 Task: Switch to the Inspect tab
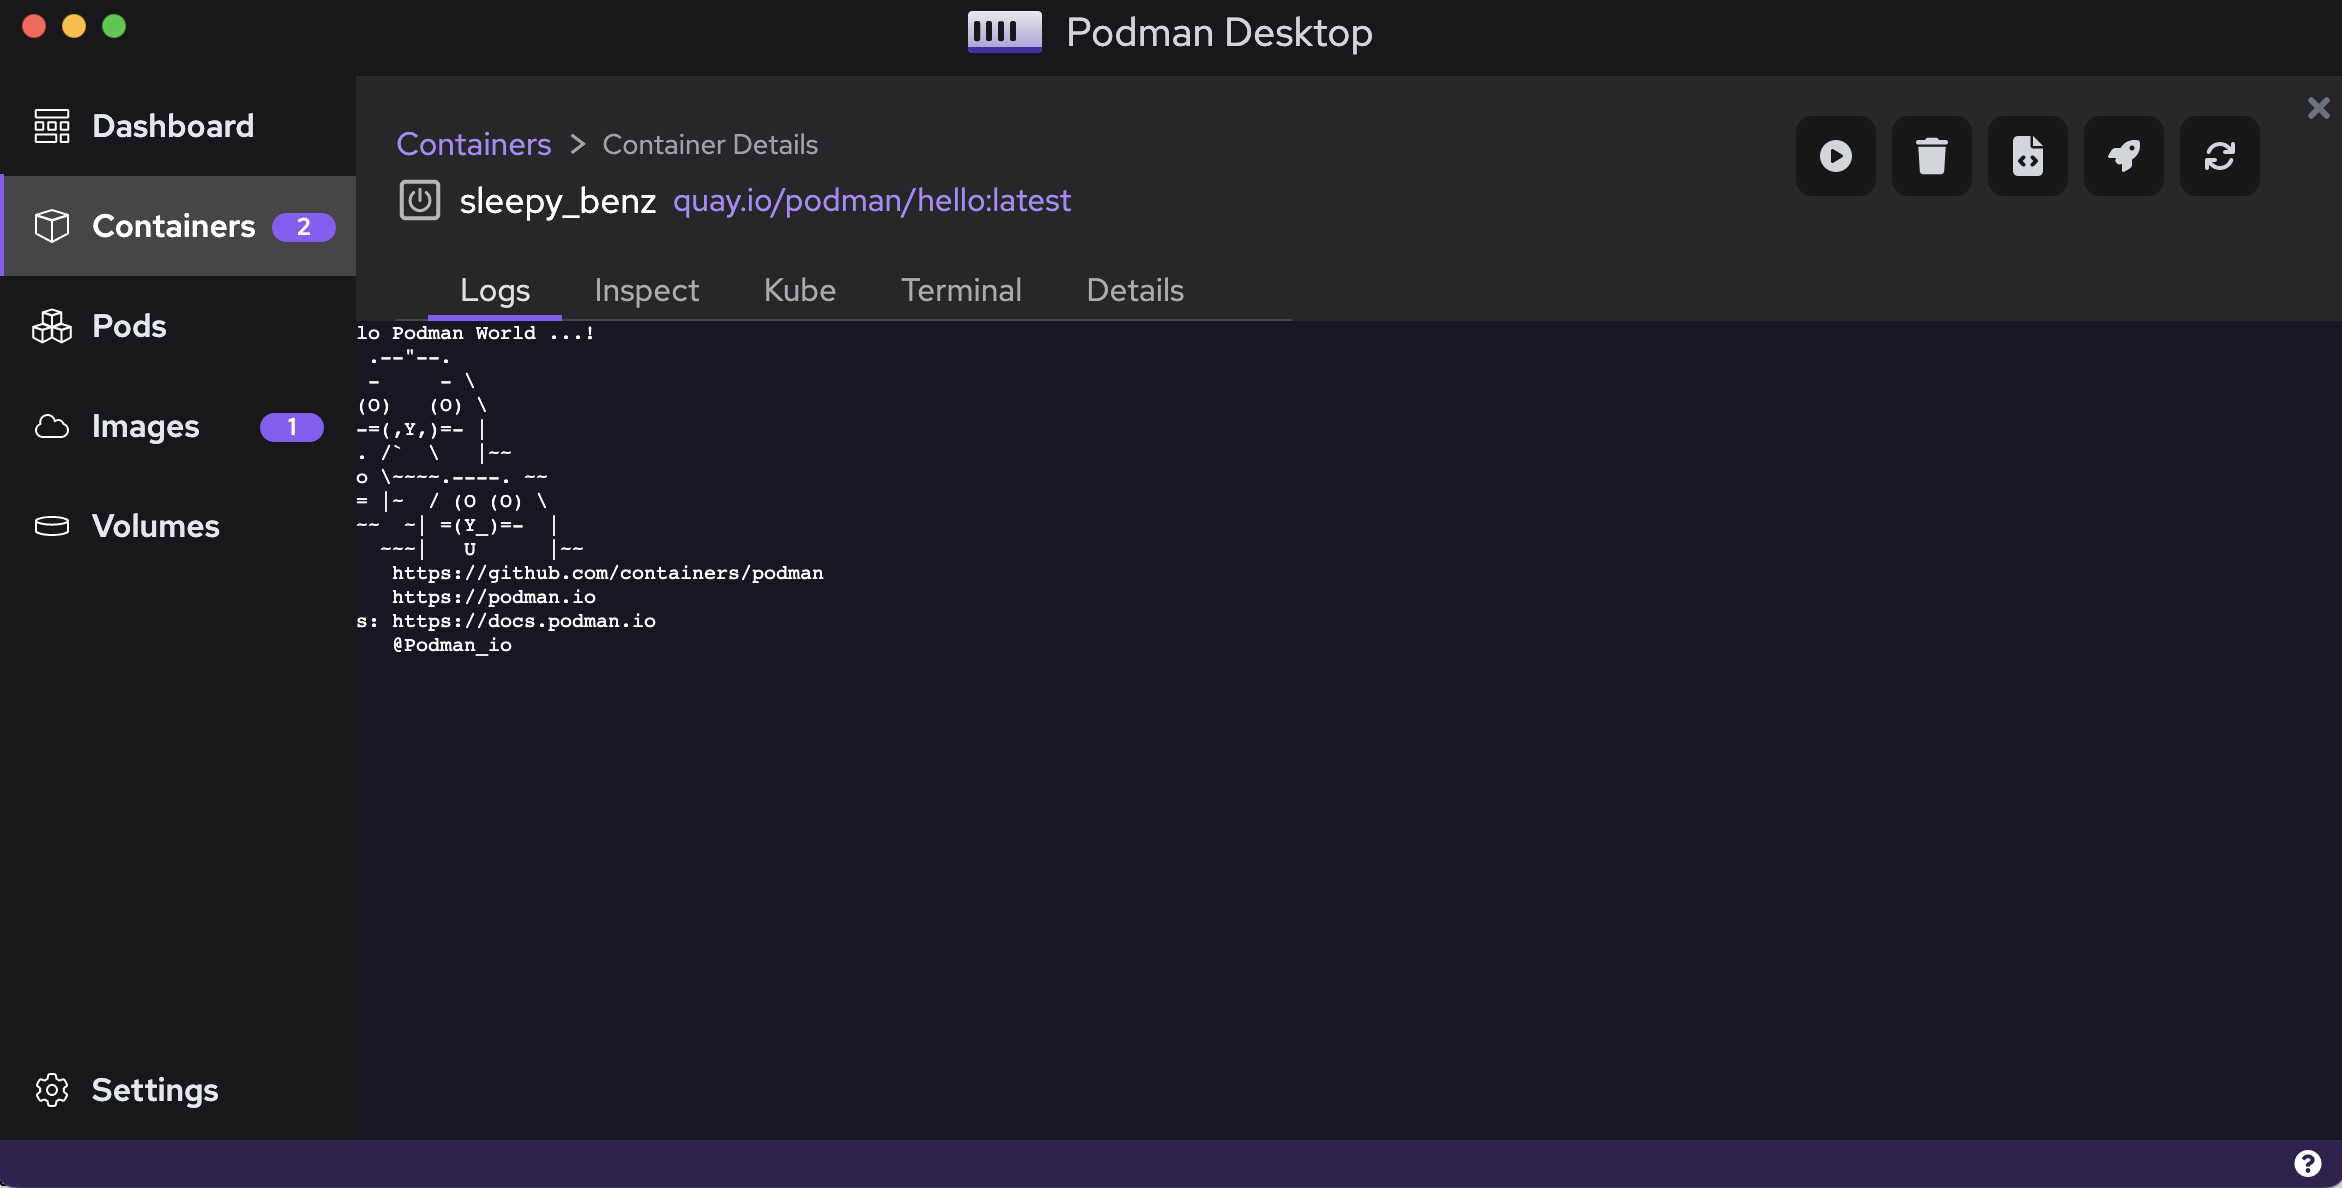(646, 290)
